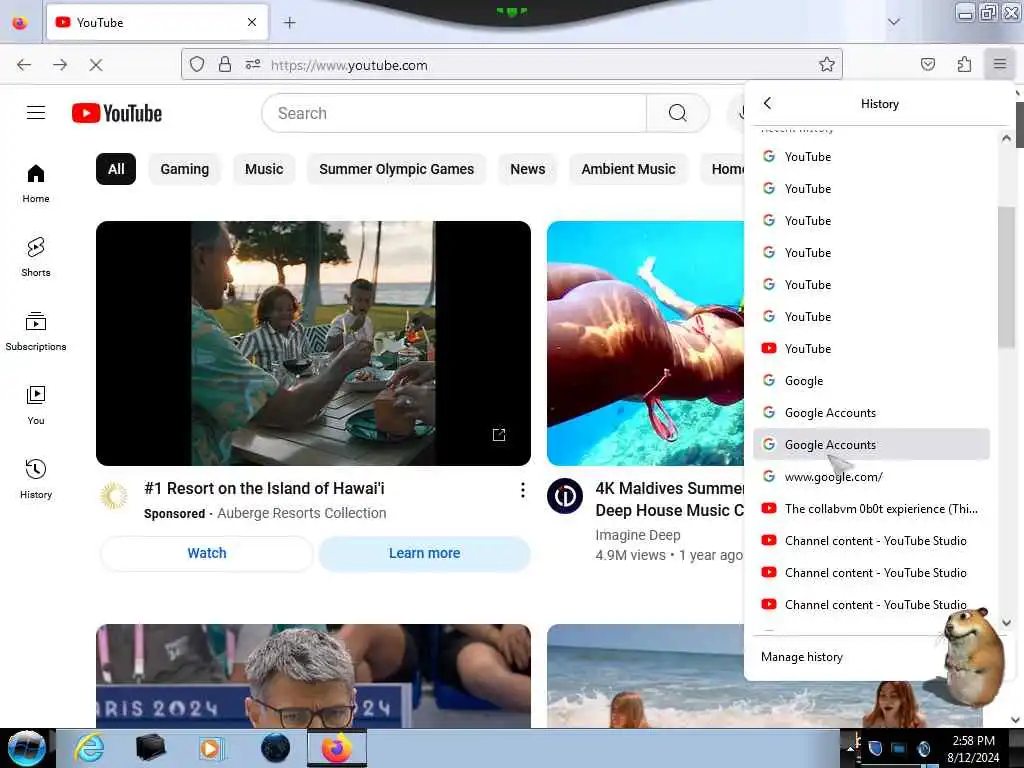Screen dimensions: 1024x768
Task: Click Manage history
Action: pyautogui.click(x=802, y=657)
